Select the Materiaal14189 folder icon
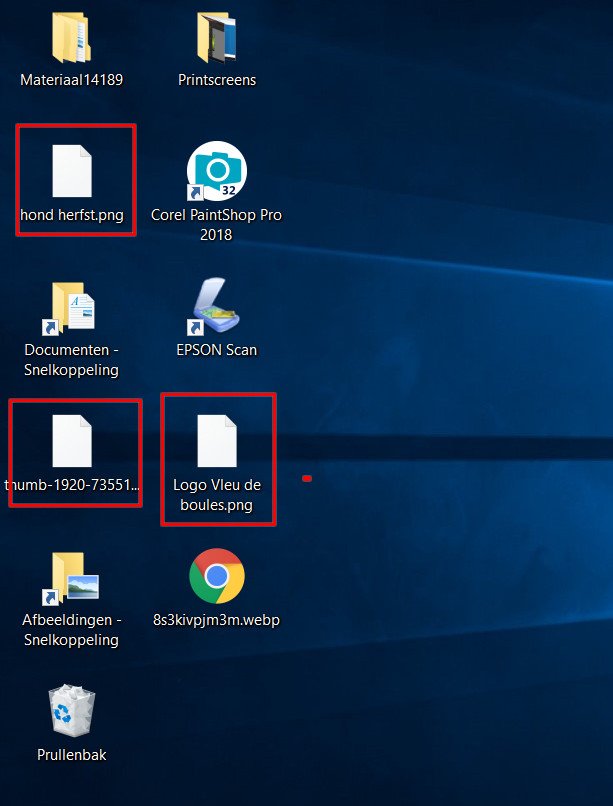The width and height of the screenshot is (613, 806). pyautogui.click(x=71, y=37)
